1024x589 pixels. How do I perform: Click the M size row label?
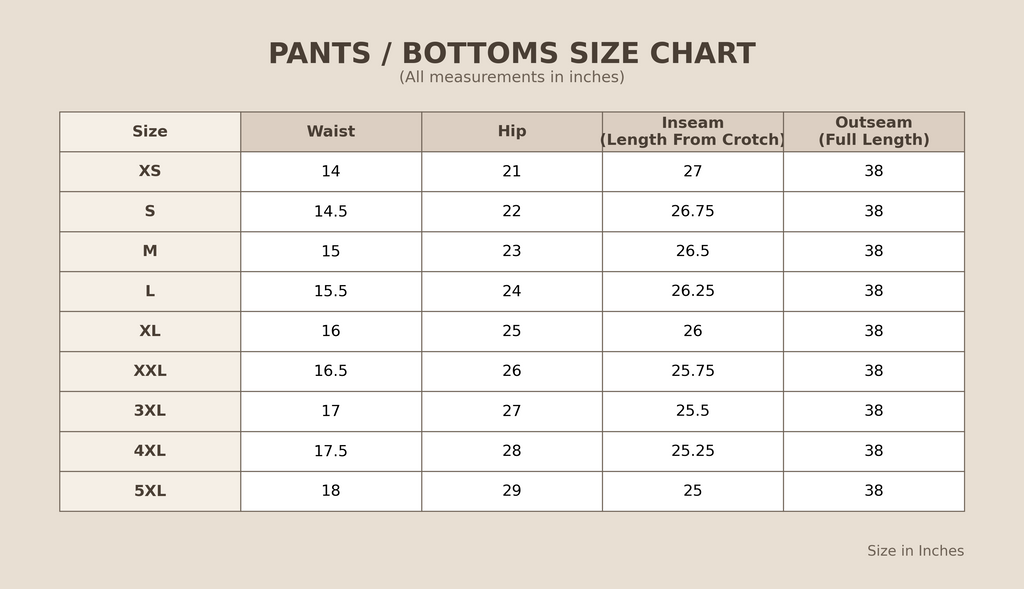point(150,252)
